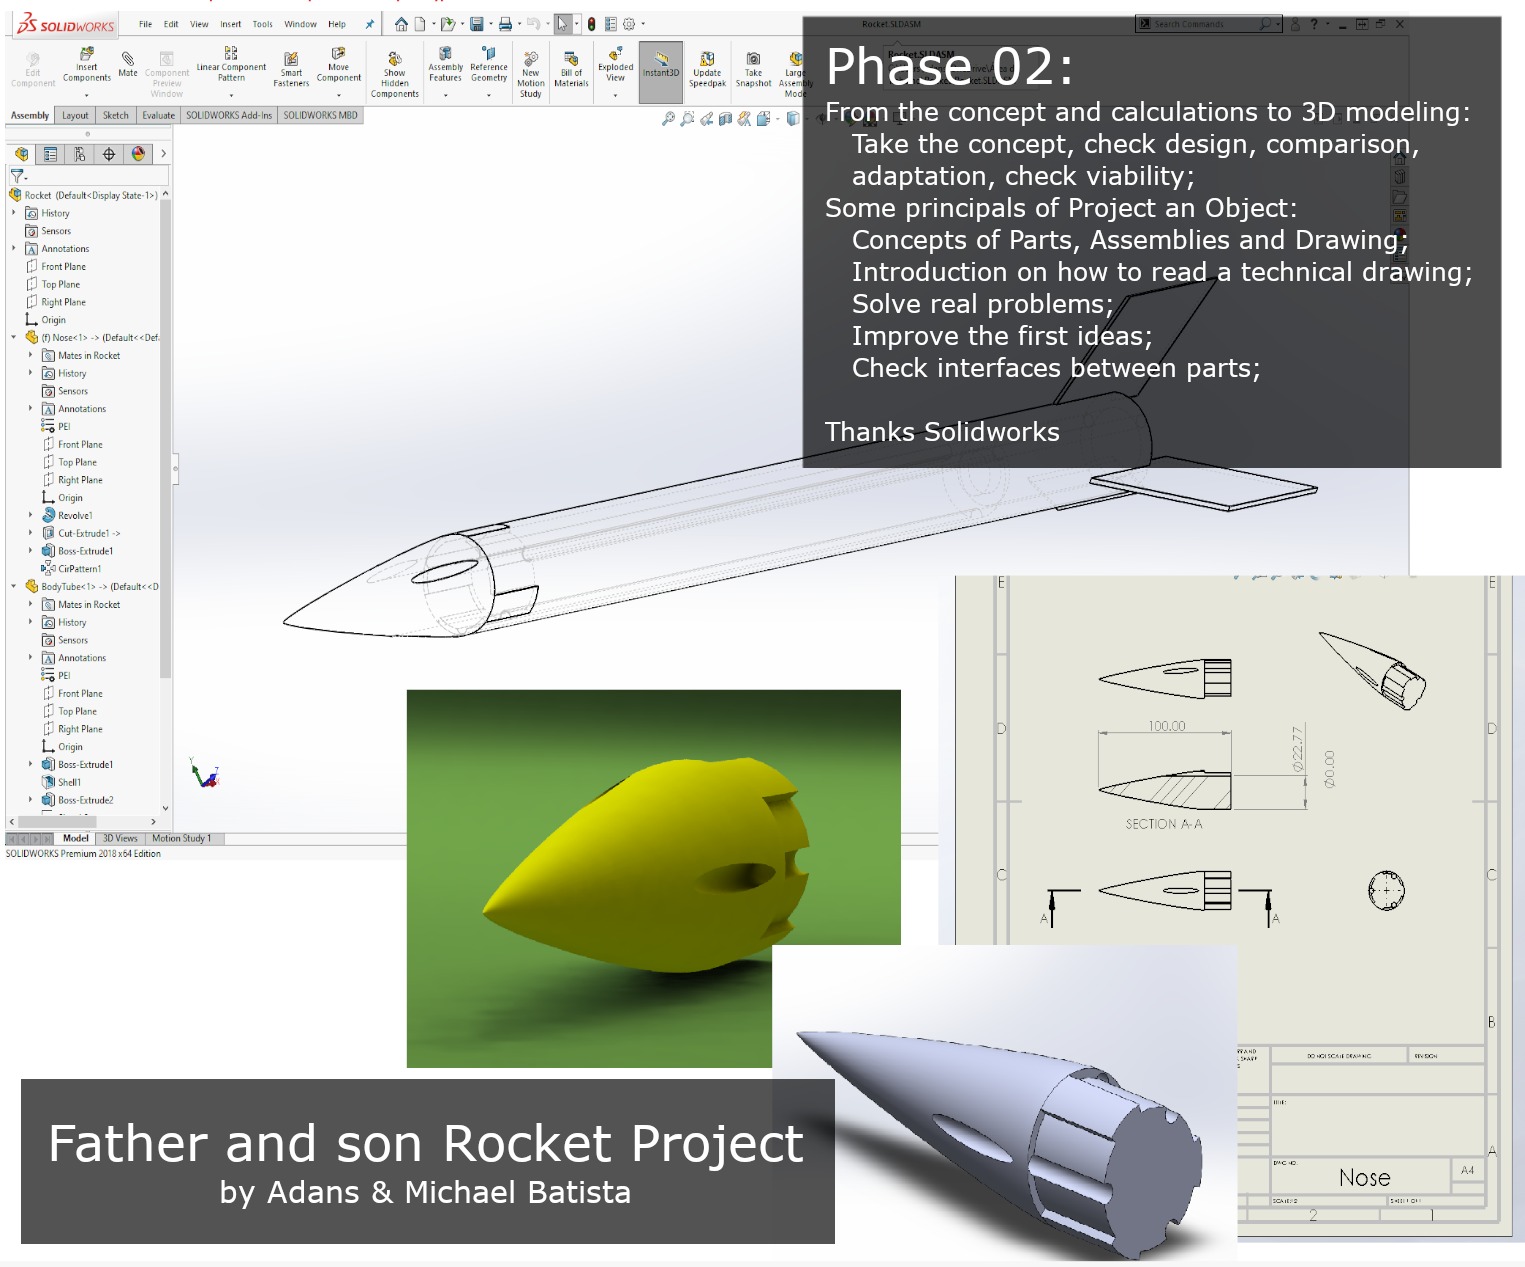
Task: Switch to the 3D Views bottom tab
Action: click(120, 838)
